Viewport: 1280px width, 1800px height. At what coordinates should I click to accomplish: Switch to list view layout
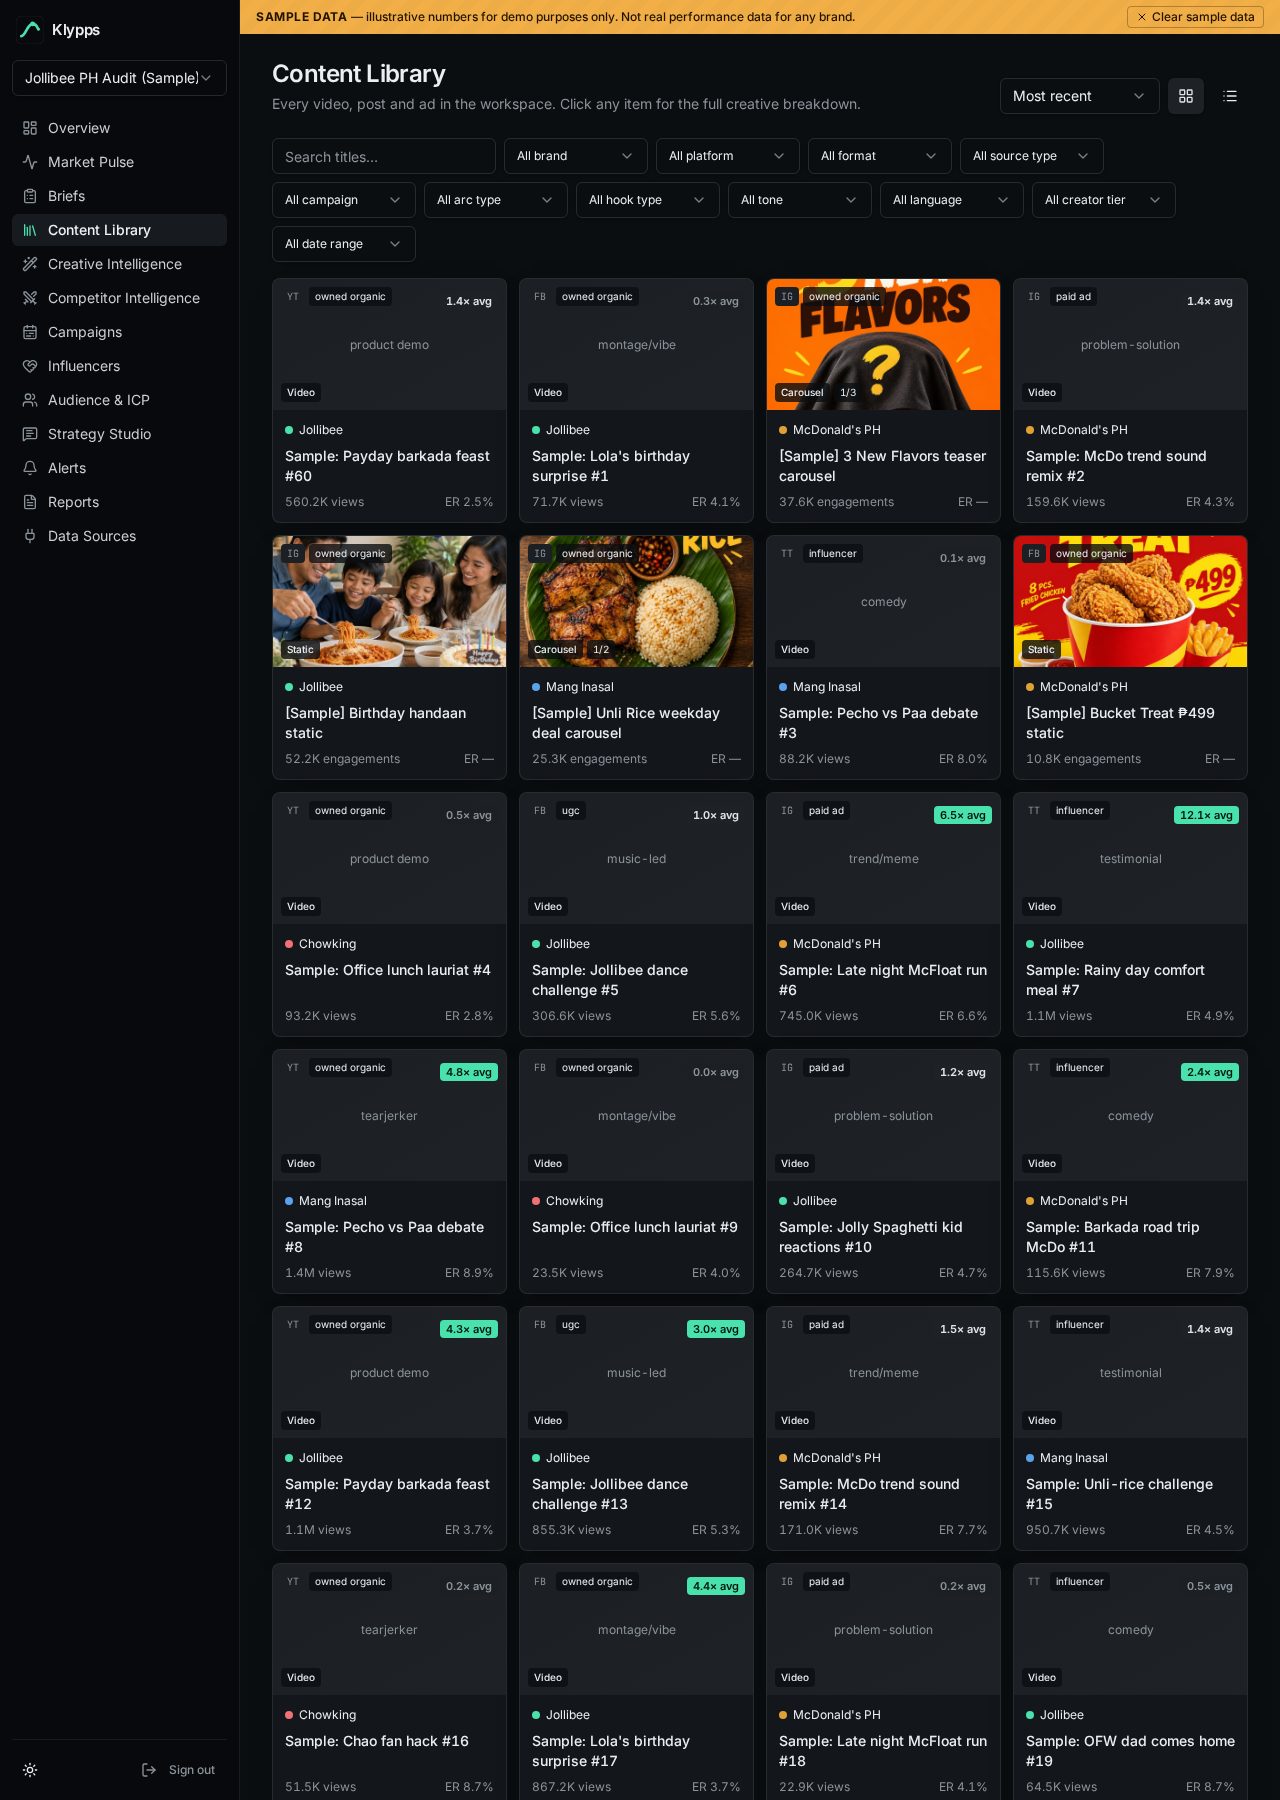(x=1230, y=96)
